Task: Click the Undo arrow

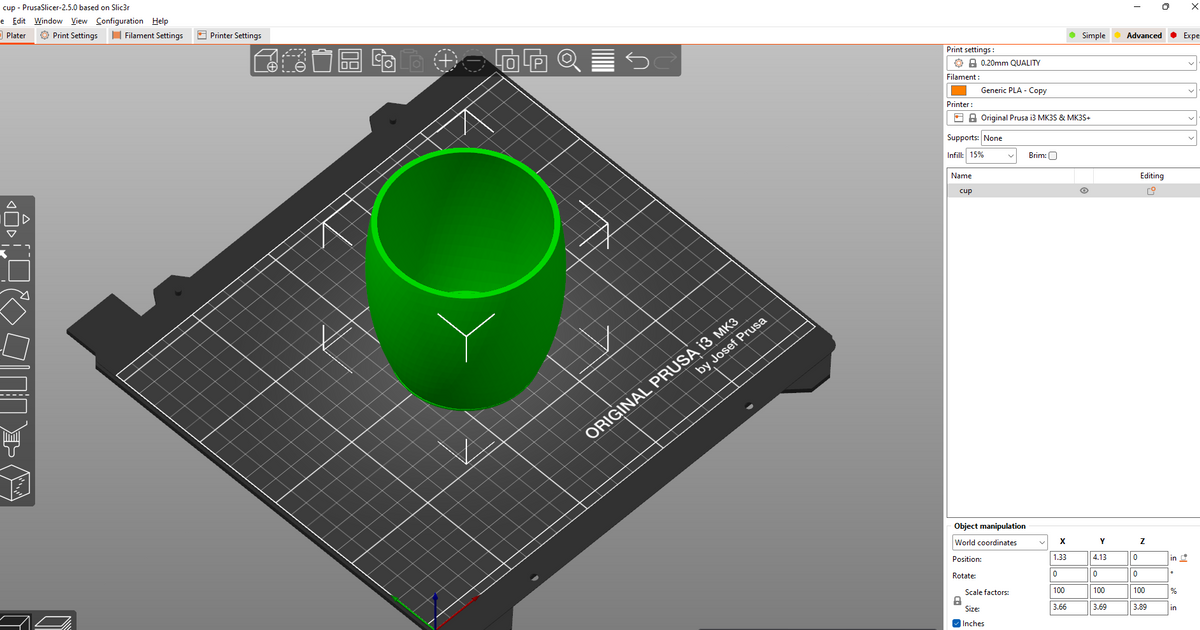Action: tap(636, 61)
